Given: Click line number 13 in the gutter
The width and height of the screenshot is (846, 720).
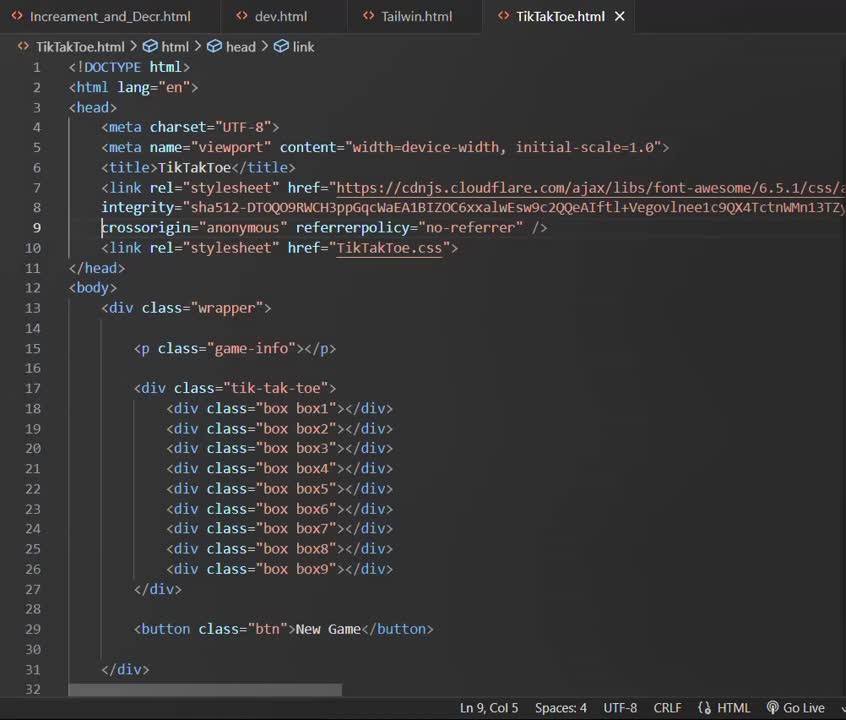Looking at the screenshot, I should [x=34, y=308].
